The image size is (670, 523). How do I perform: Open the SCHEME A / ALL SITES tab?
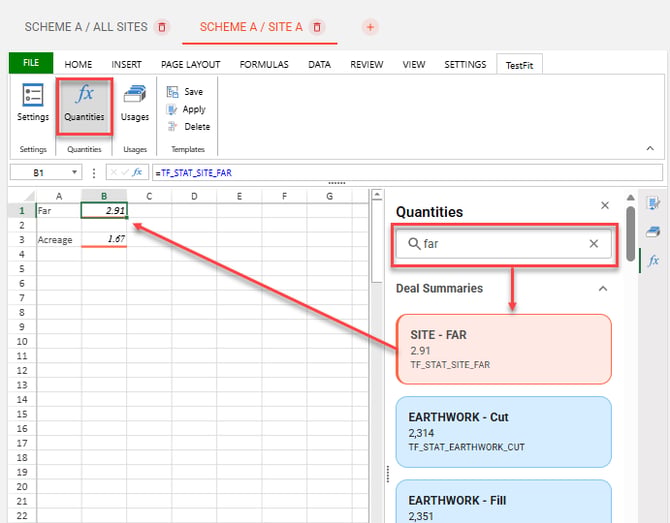coord(86,27)
